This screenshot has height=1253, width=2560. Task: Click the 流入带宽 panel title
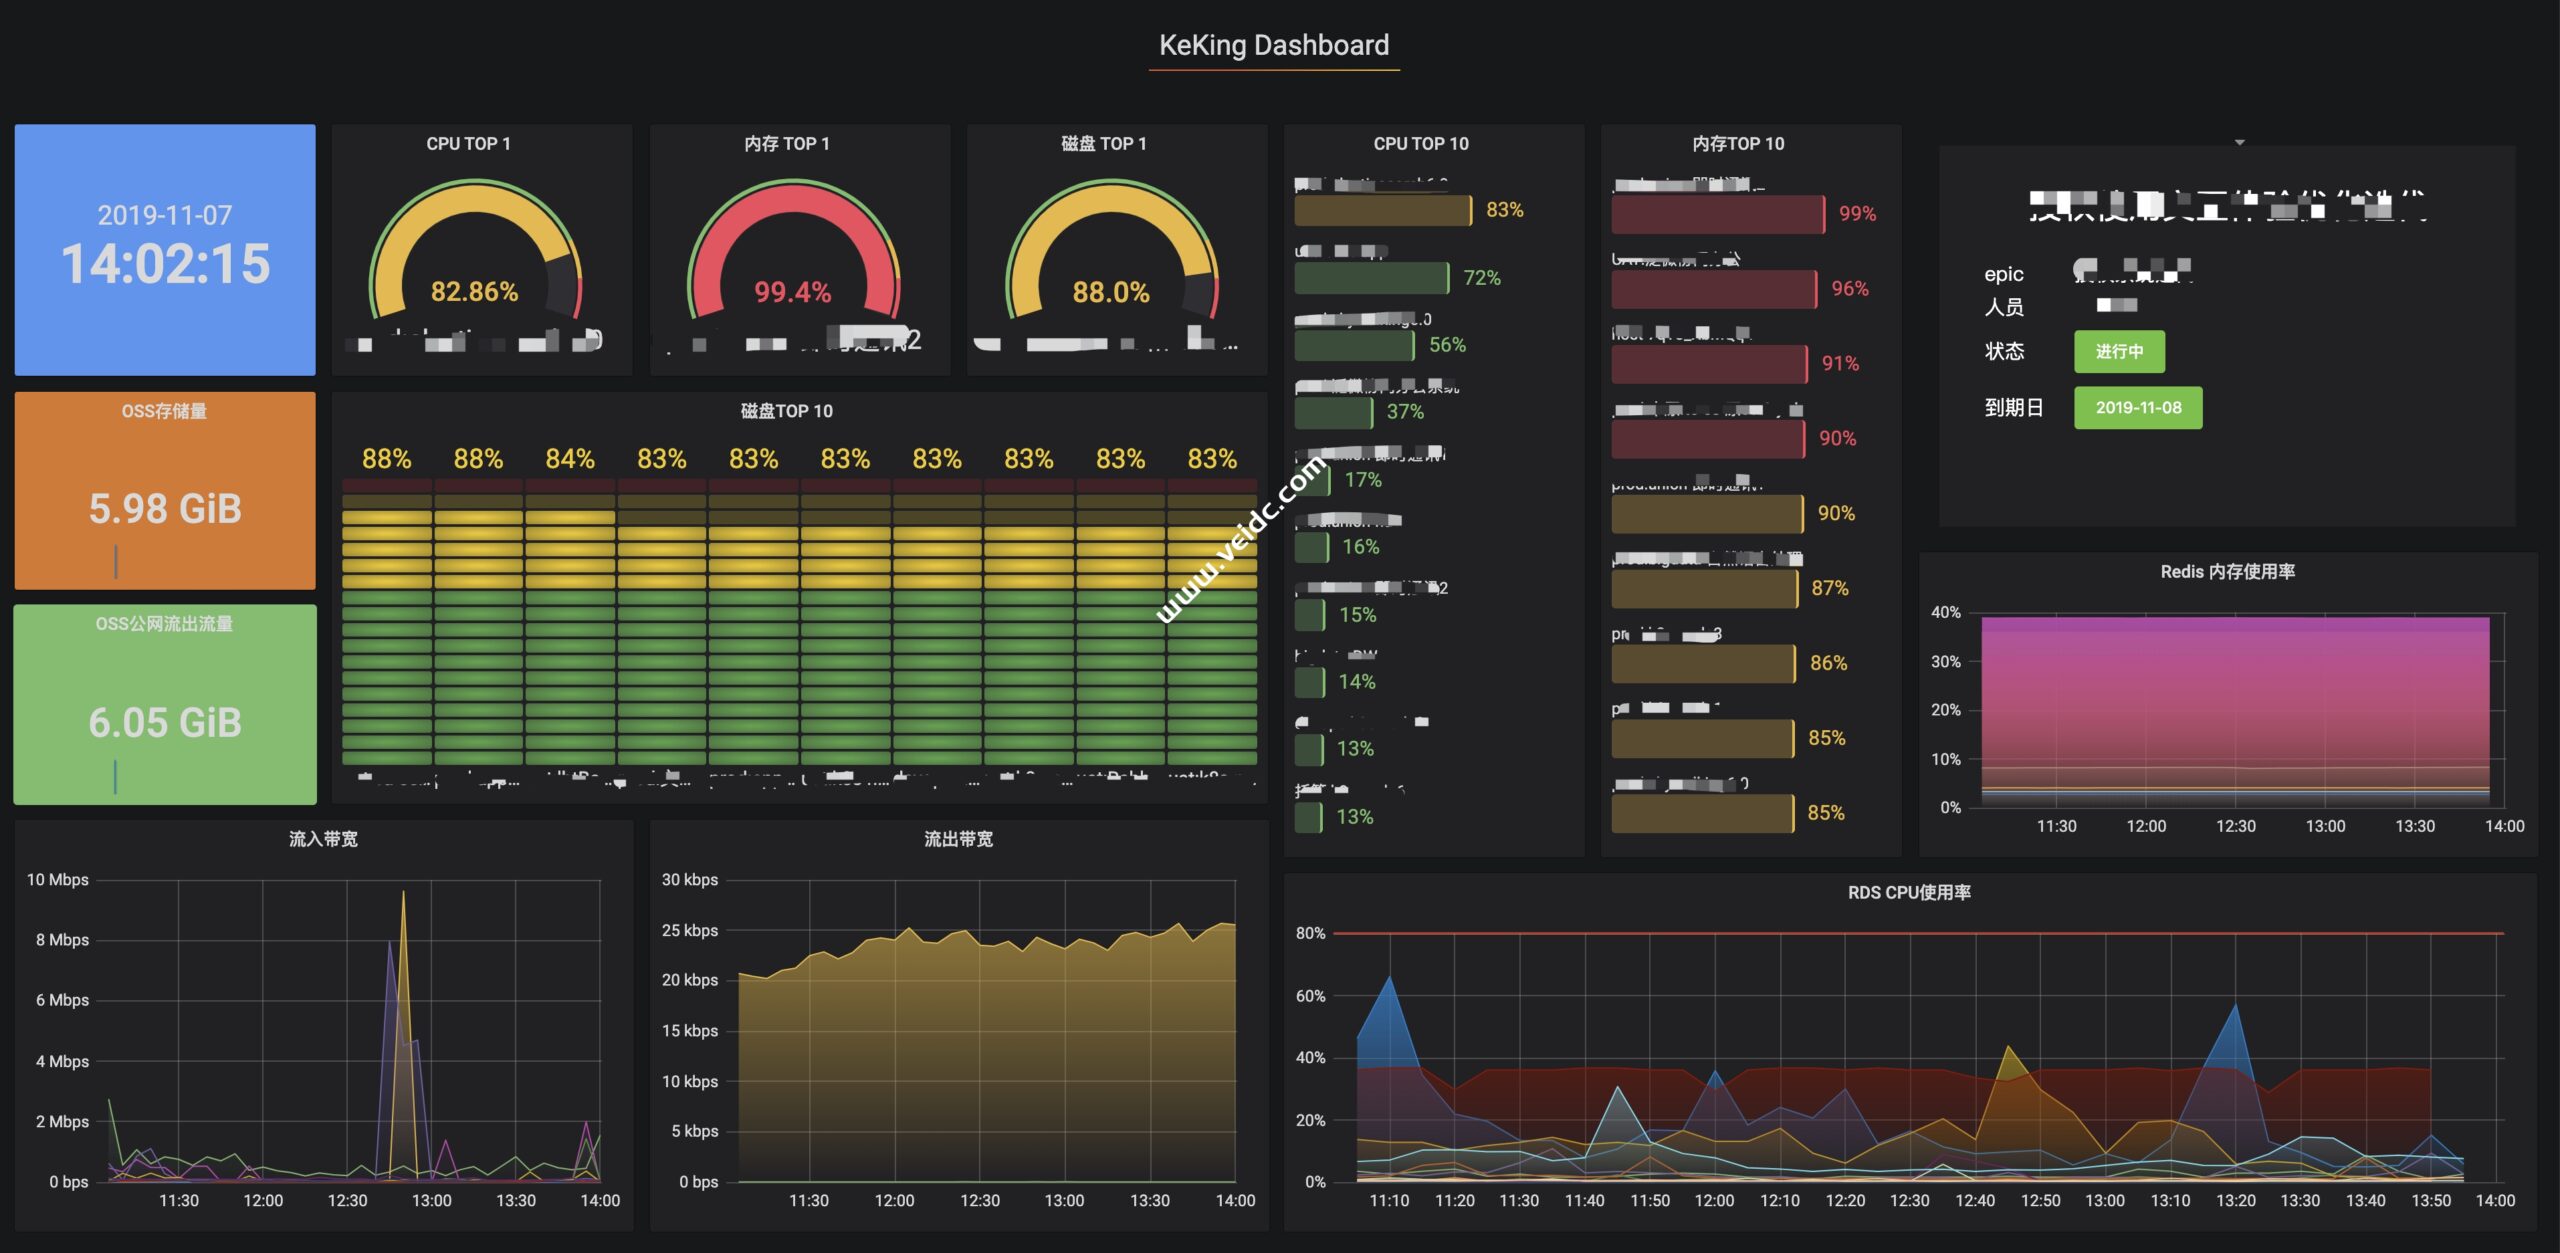coord(323,839)
